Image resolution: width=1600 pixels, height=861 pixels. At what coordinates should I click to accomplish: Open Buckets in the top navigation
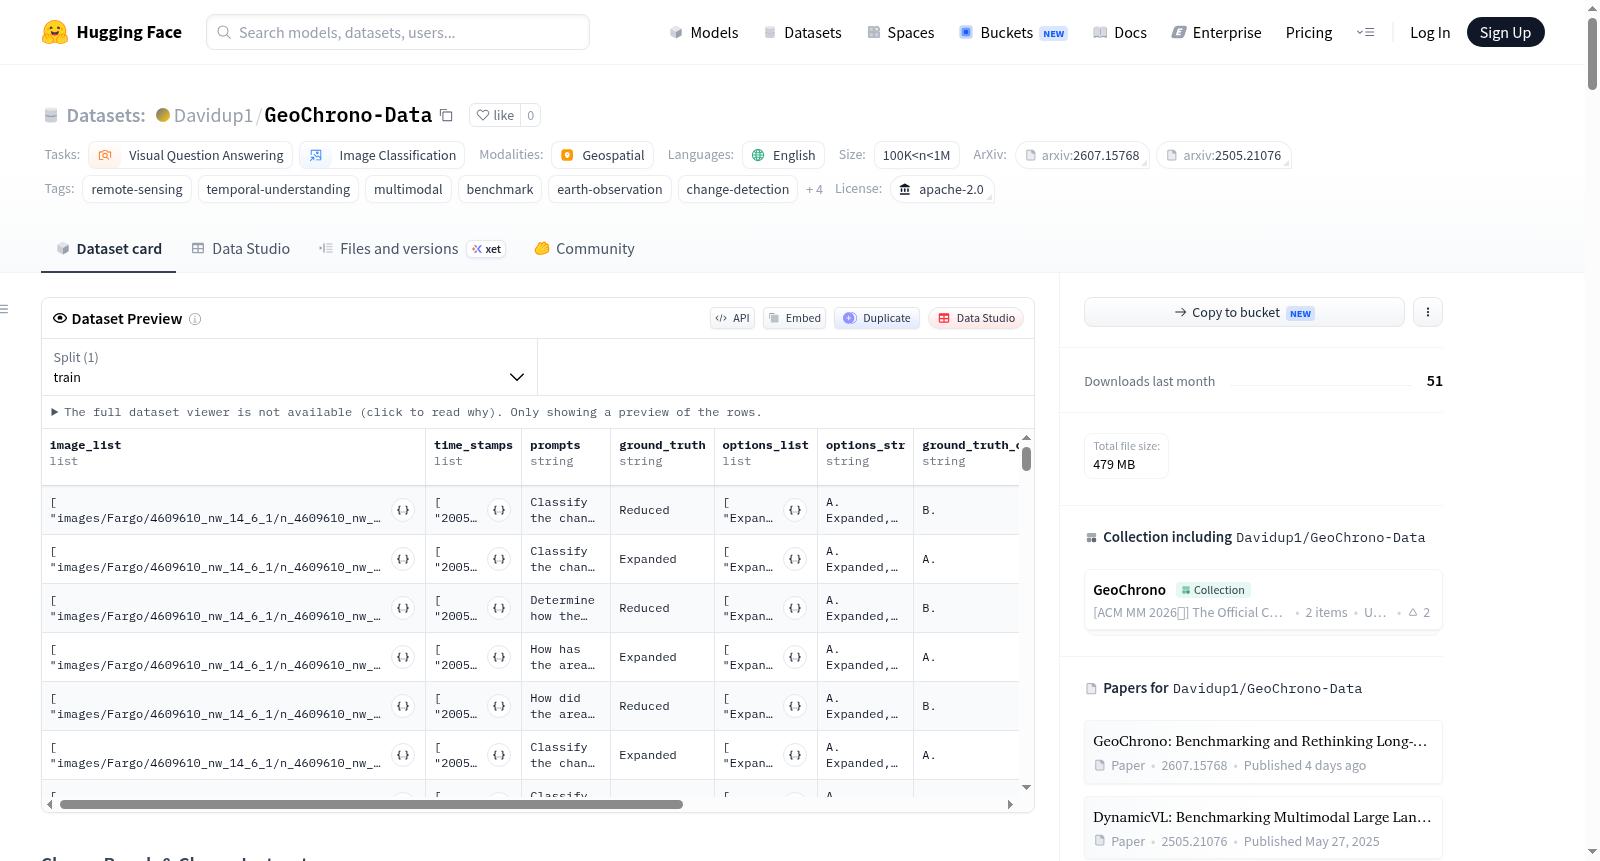(x=1014, y=32)
